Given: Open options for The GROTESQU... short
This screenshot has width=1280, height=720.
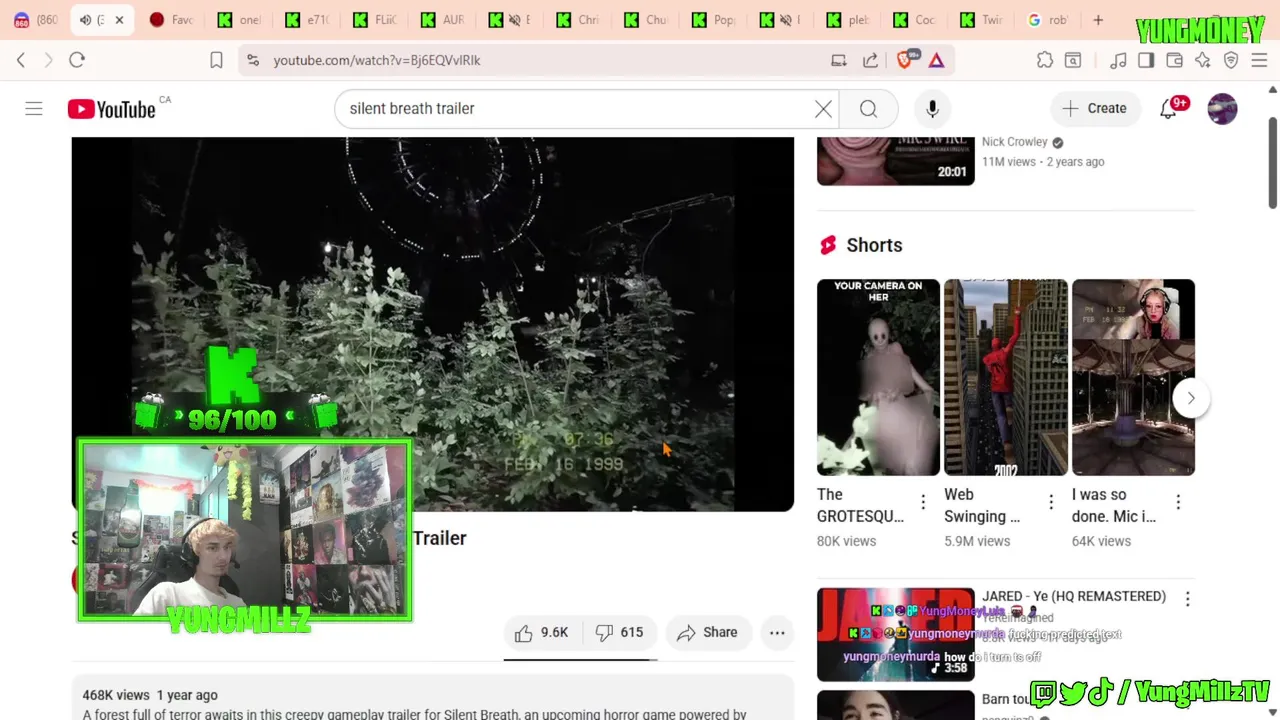Looking at the screenshot, I should pos(923,502).
